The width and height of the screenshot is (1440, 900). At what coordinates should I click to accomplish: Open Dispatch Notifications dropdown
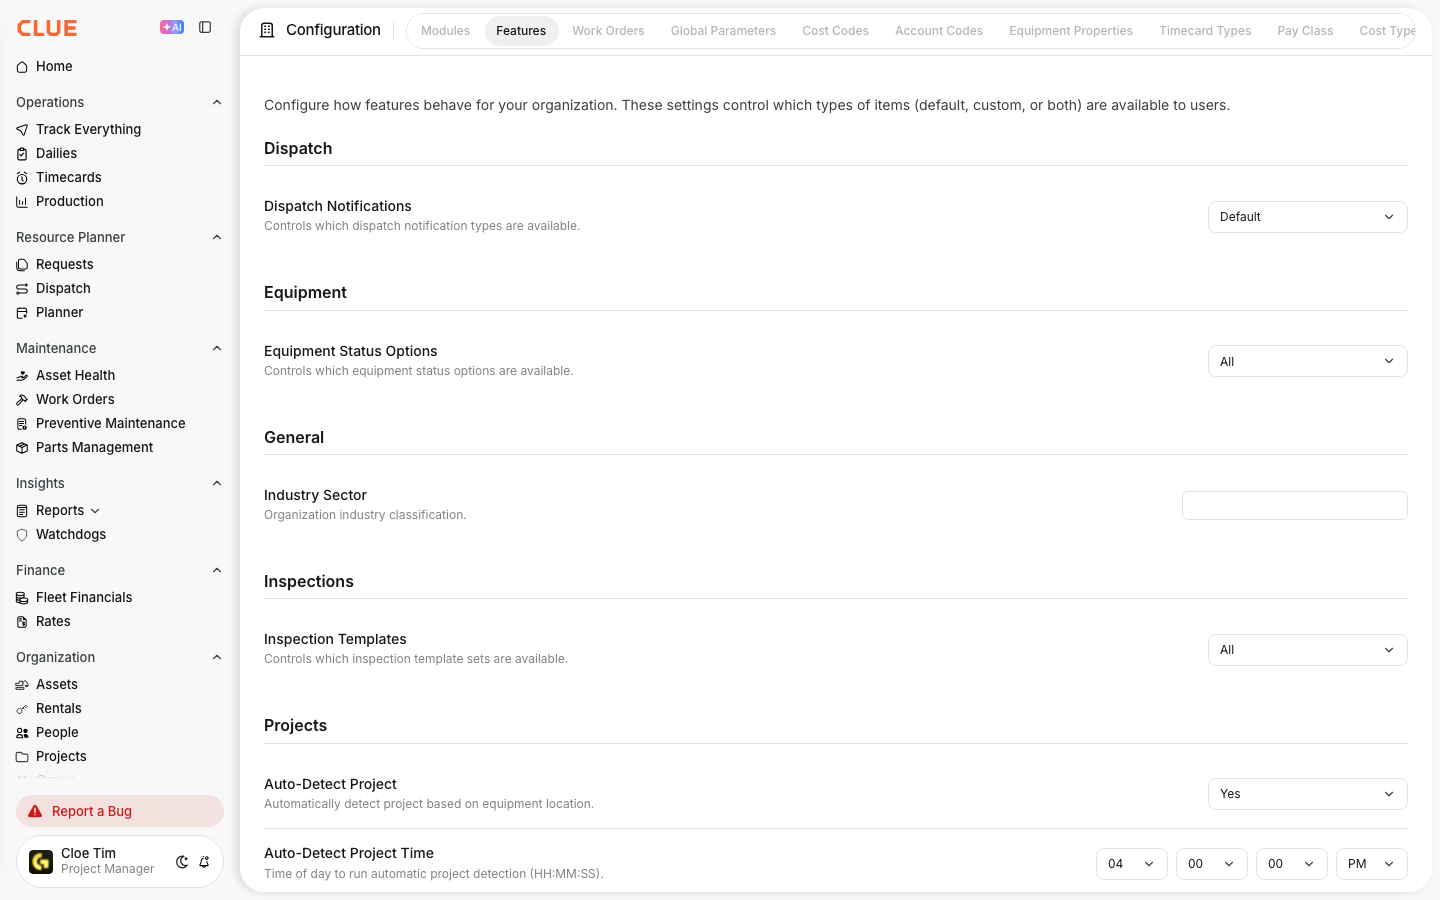(1307, 217)
